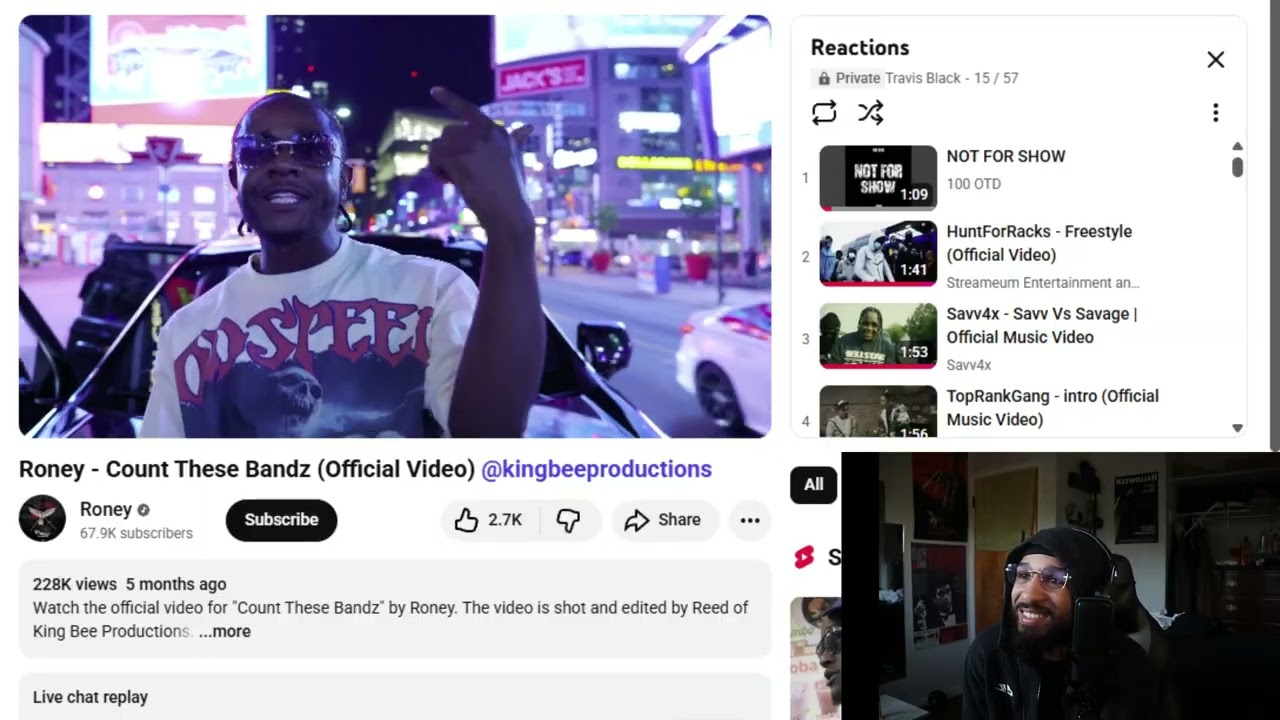Screen dimensions: 1280x720
Task: Click the Shorts logo icon
Action: pyautogui.click(x=804, y=557)
